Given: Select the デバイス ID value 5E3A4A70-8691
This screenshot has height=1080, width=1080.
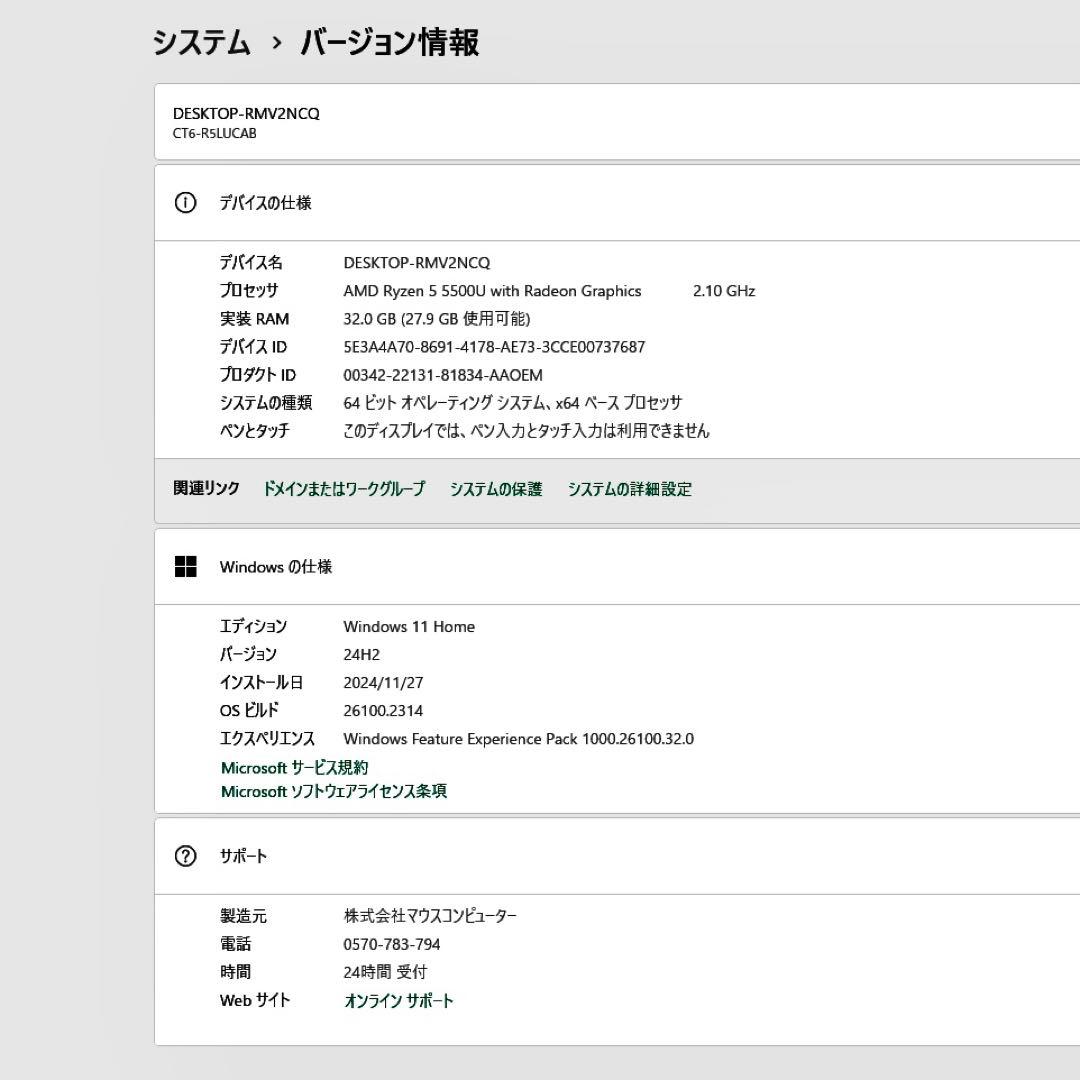Looking at the screenshot, I should click(494, 347).
